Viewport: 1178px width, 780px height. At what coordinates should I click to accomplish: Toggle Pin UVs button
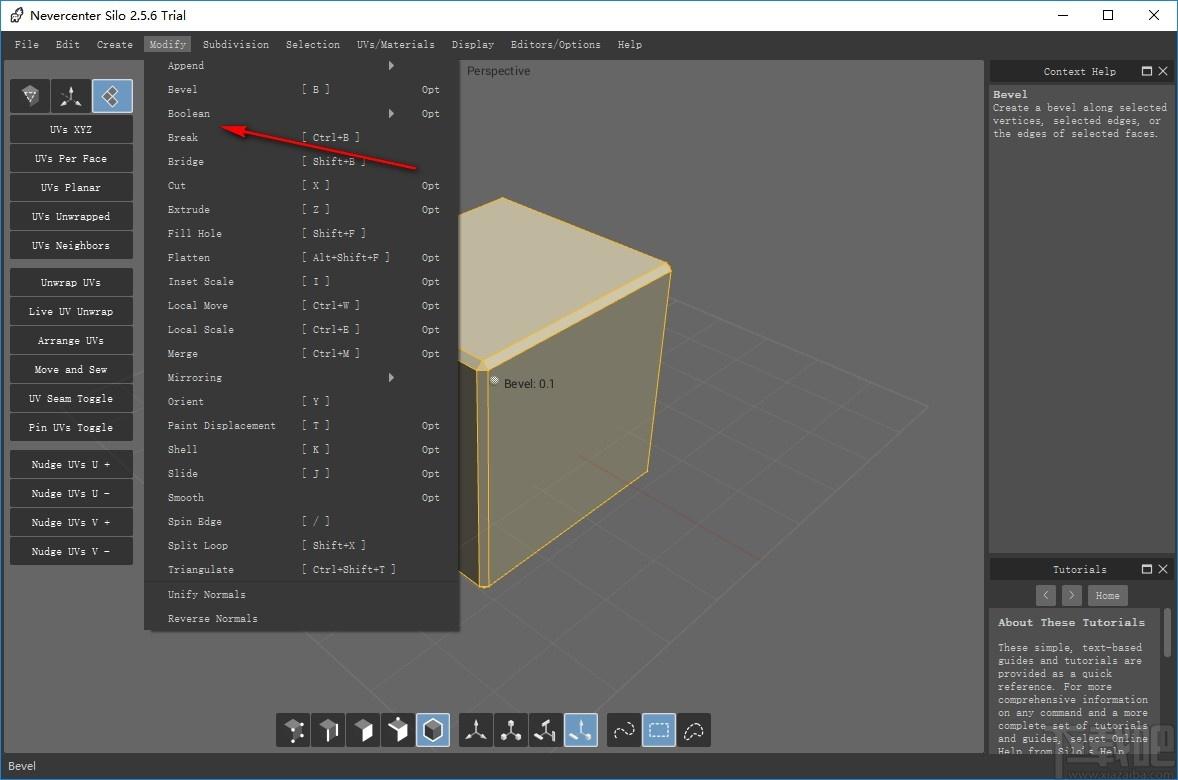[71, 427]
